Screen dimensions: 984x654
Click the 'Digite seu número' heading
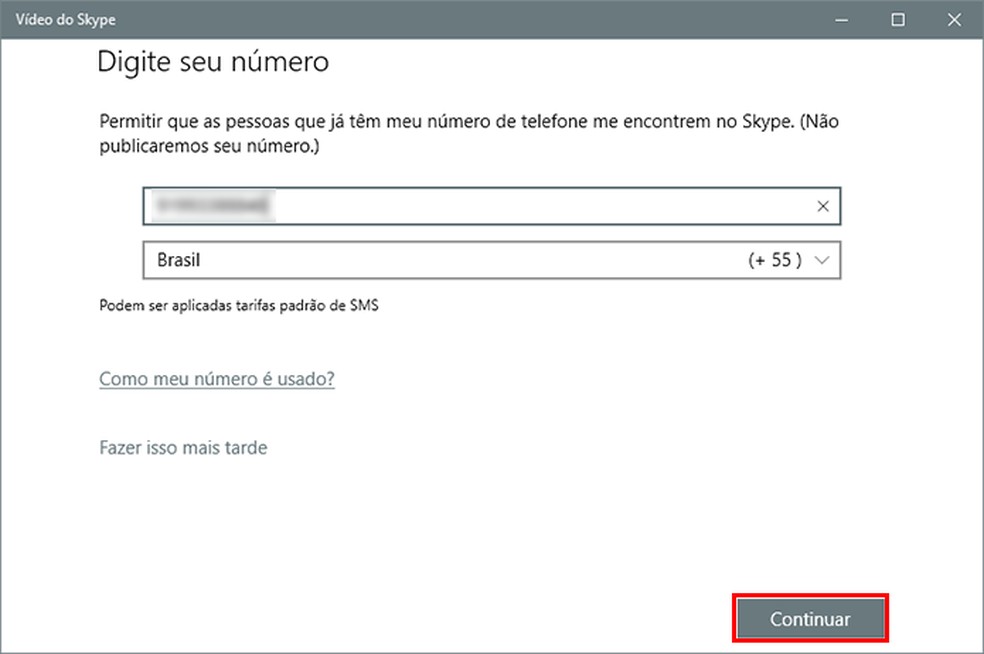(x=213, y=63)
